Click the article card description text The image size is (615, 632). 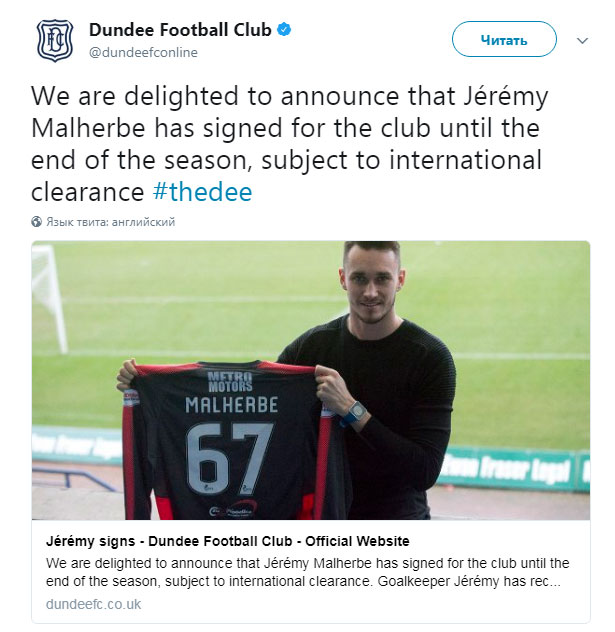(308, 572)
